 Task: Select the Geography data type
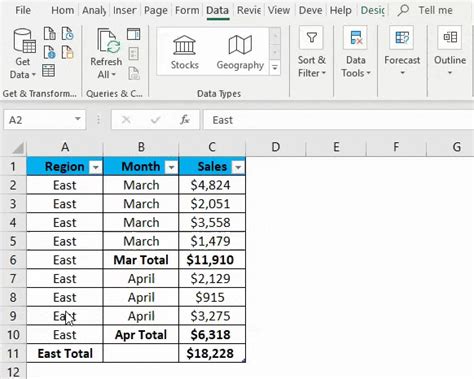(x=240, y=52)
